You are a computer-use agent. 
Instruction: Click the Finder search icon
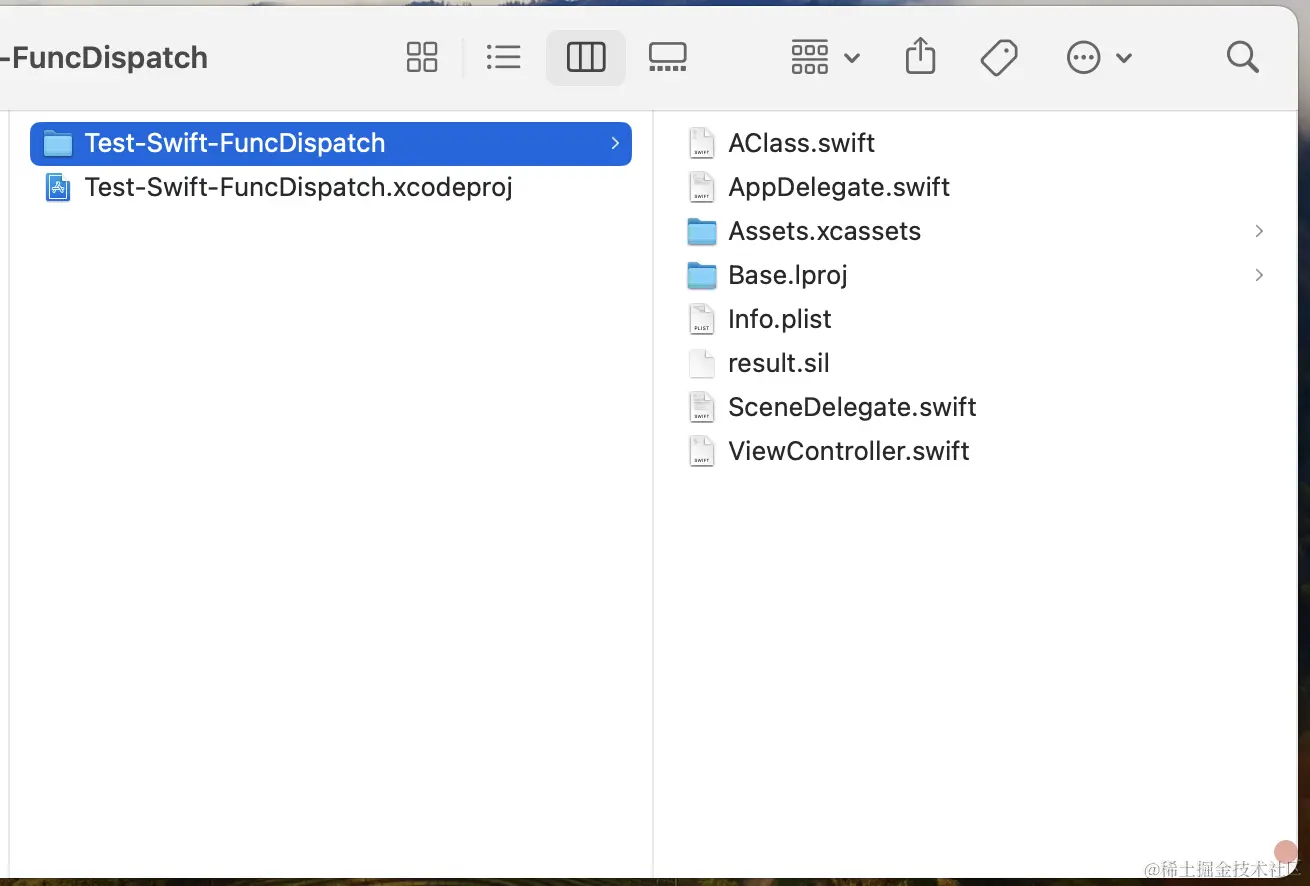pos(1242,58)
